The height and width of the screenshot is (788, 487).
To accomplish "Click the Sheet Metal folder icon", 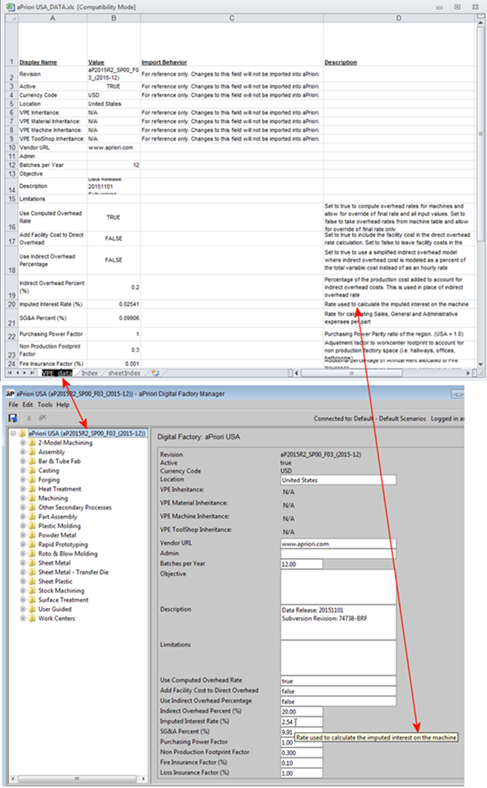I will (32, 563).
